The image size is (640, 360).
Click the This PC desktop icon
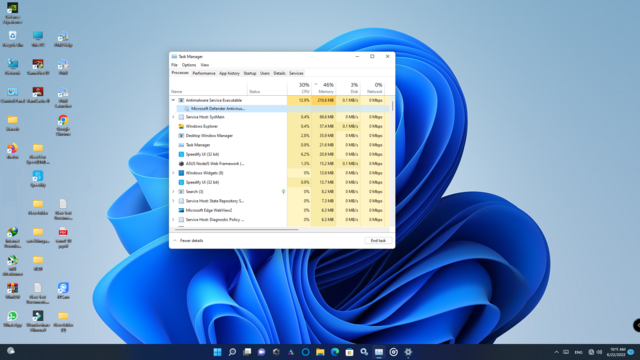[38, 39]
